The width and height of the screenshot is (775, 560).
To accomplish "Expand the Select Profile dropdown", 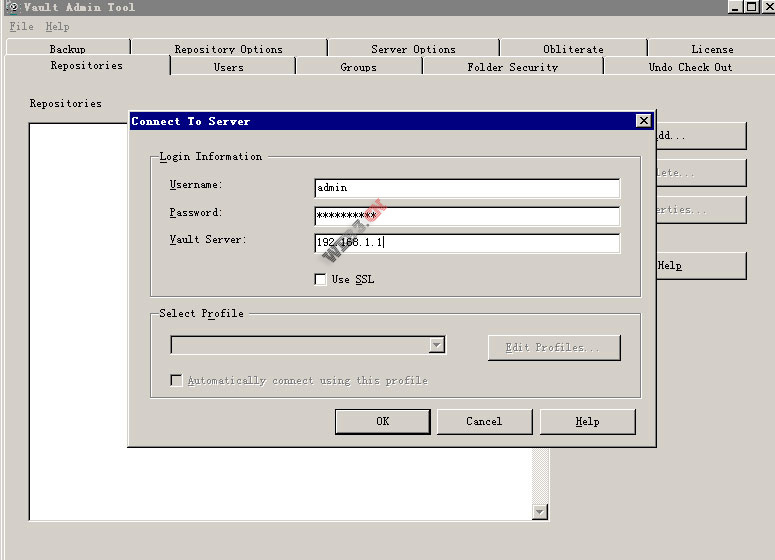I will click(436, 345).
